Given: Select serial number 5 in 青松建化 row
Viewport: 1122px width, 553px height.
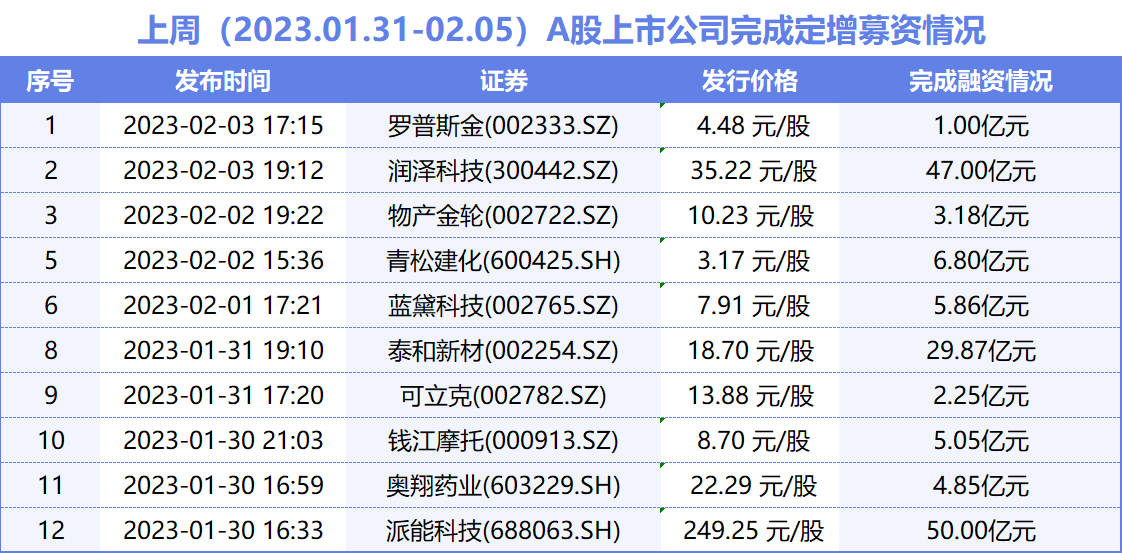Looking at the screenshot, I should tap(50, 260).
